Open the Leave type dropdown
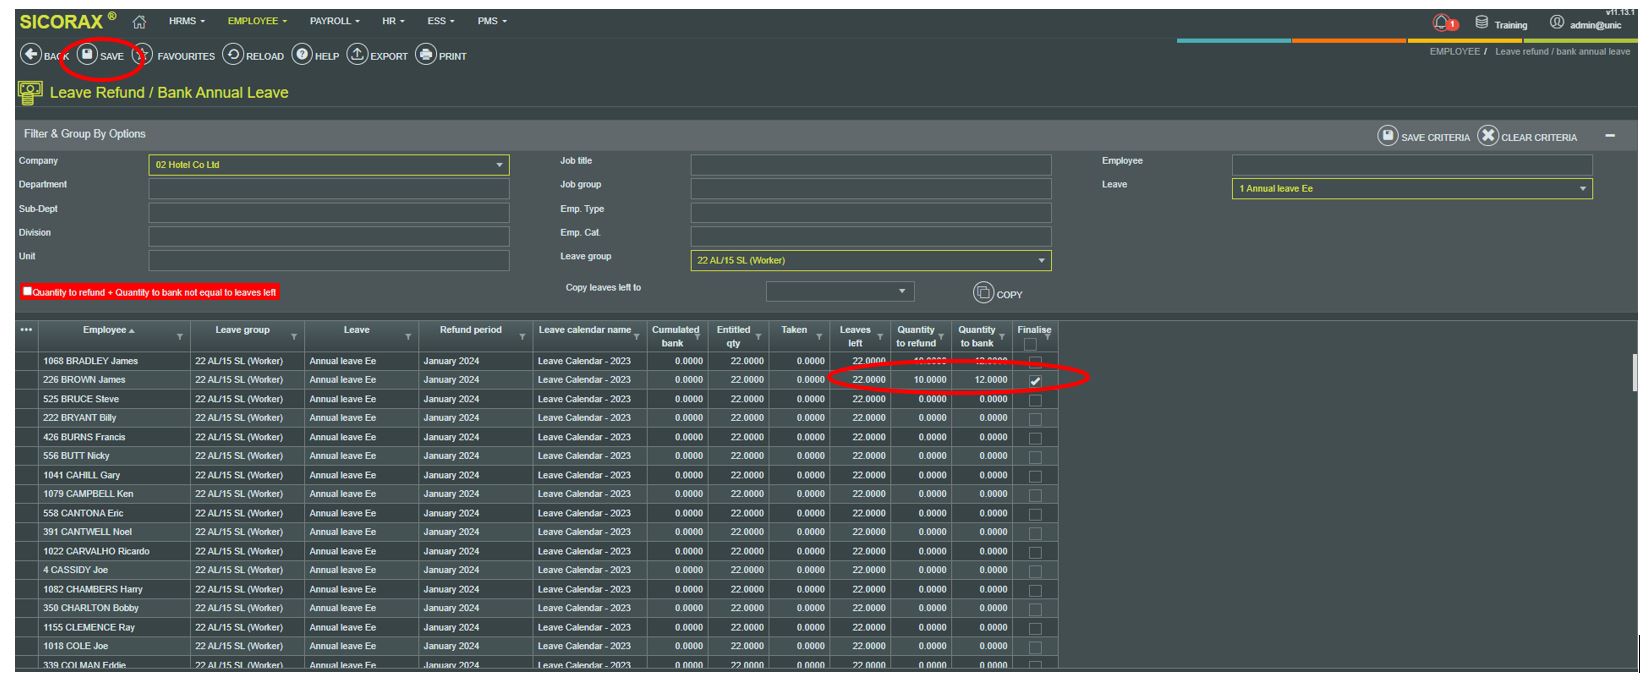Screen dimensions: 1651x682 (x=1412, y=188)
